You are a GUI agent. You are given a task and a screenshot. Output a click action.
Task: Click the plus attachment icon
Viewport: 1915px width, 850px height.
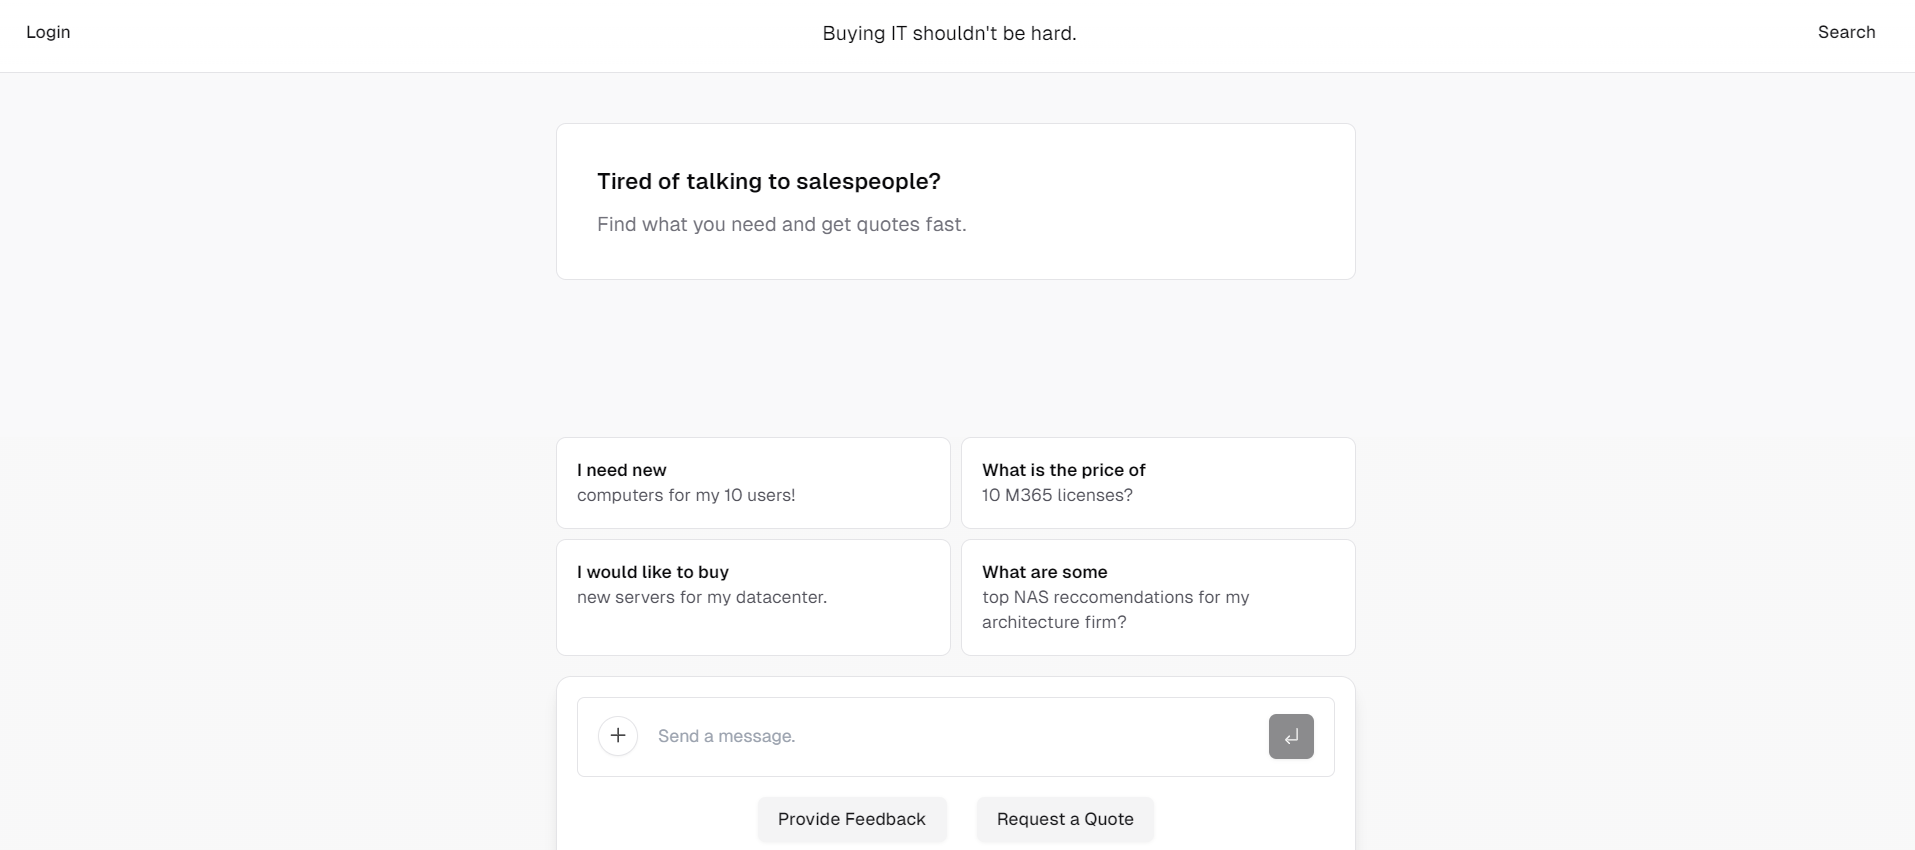click(x=618, y=736)
